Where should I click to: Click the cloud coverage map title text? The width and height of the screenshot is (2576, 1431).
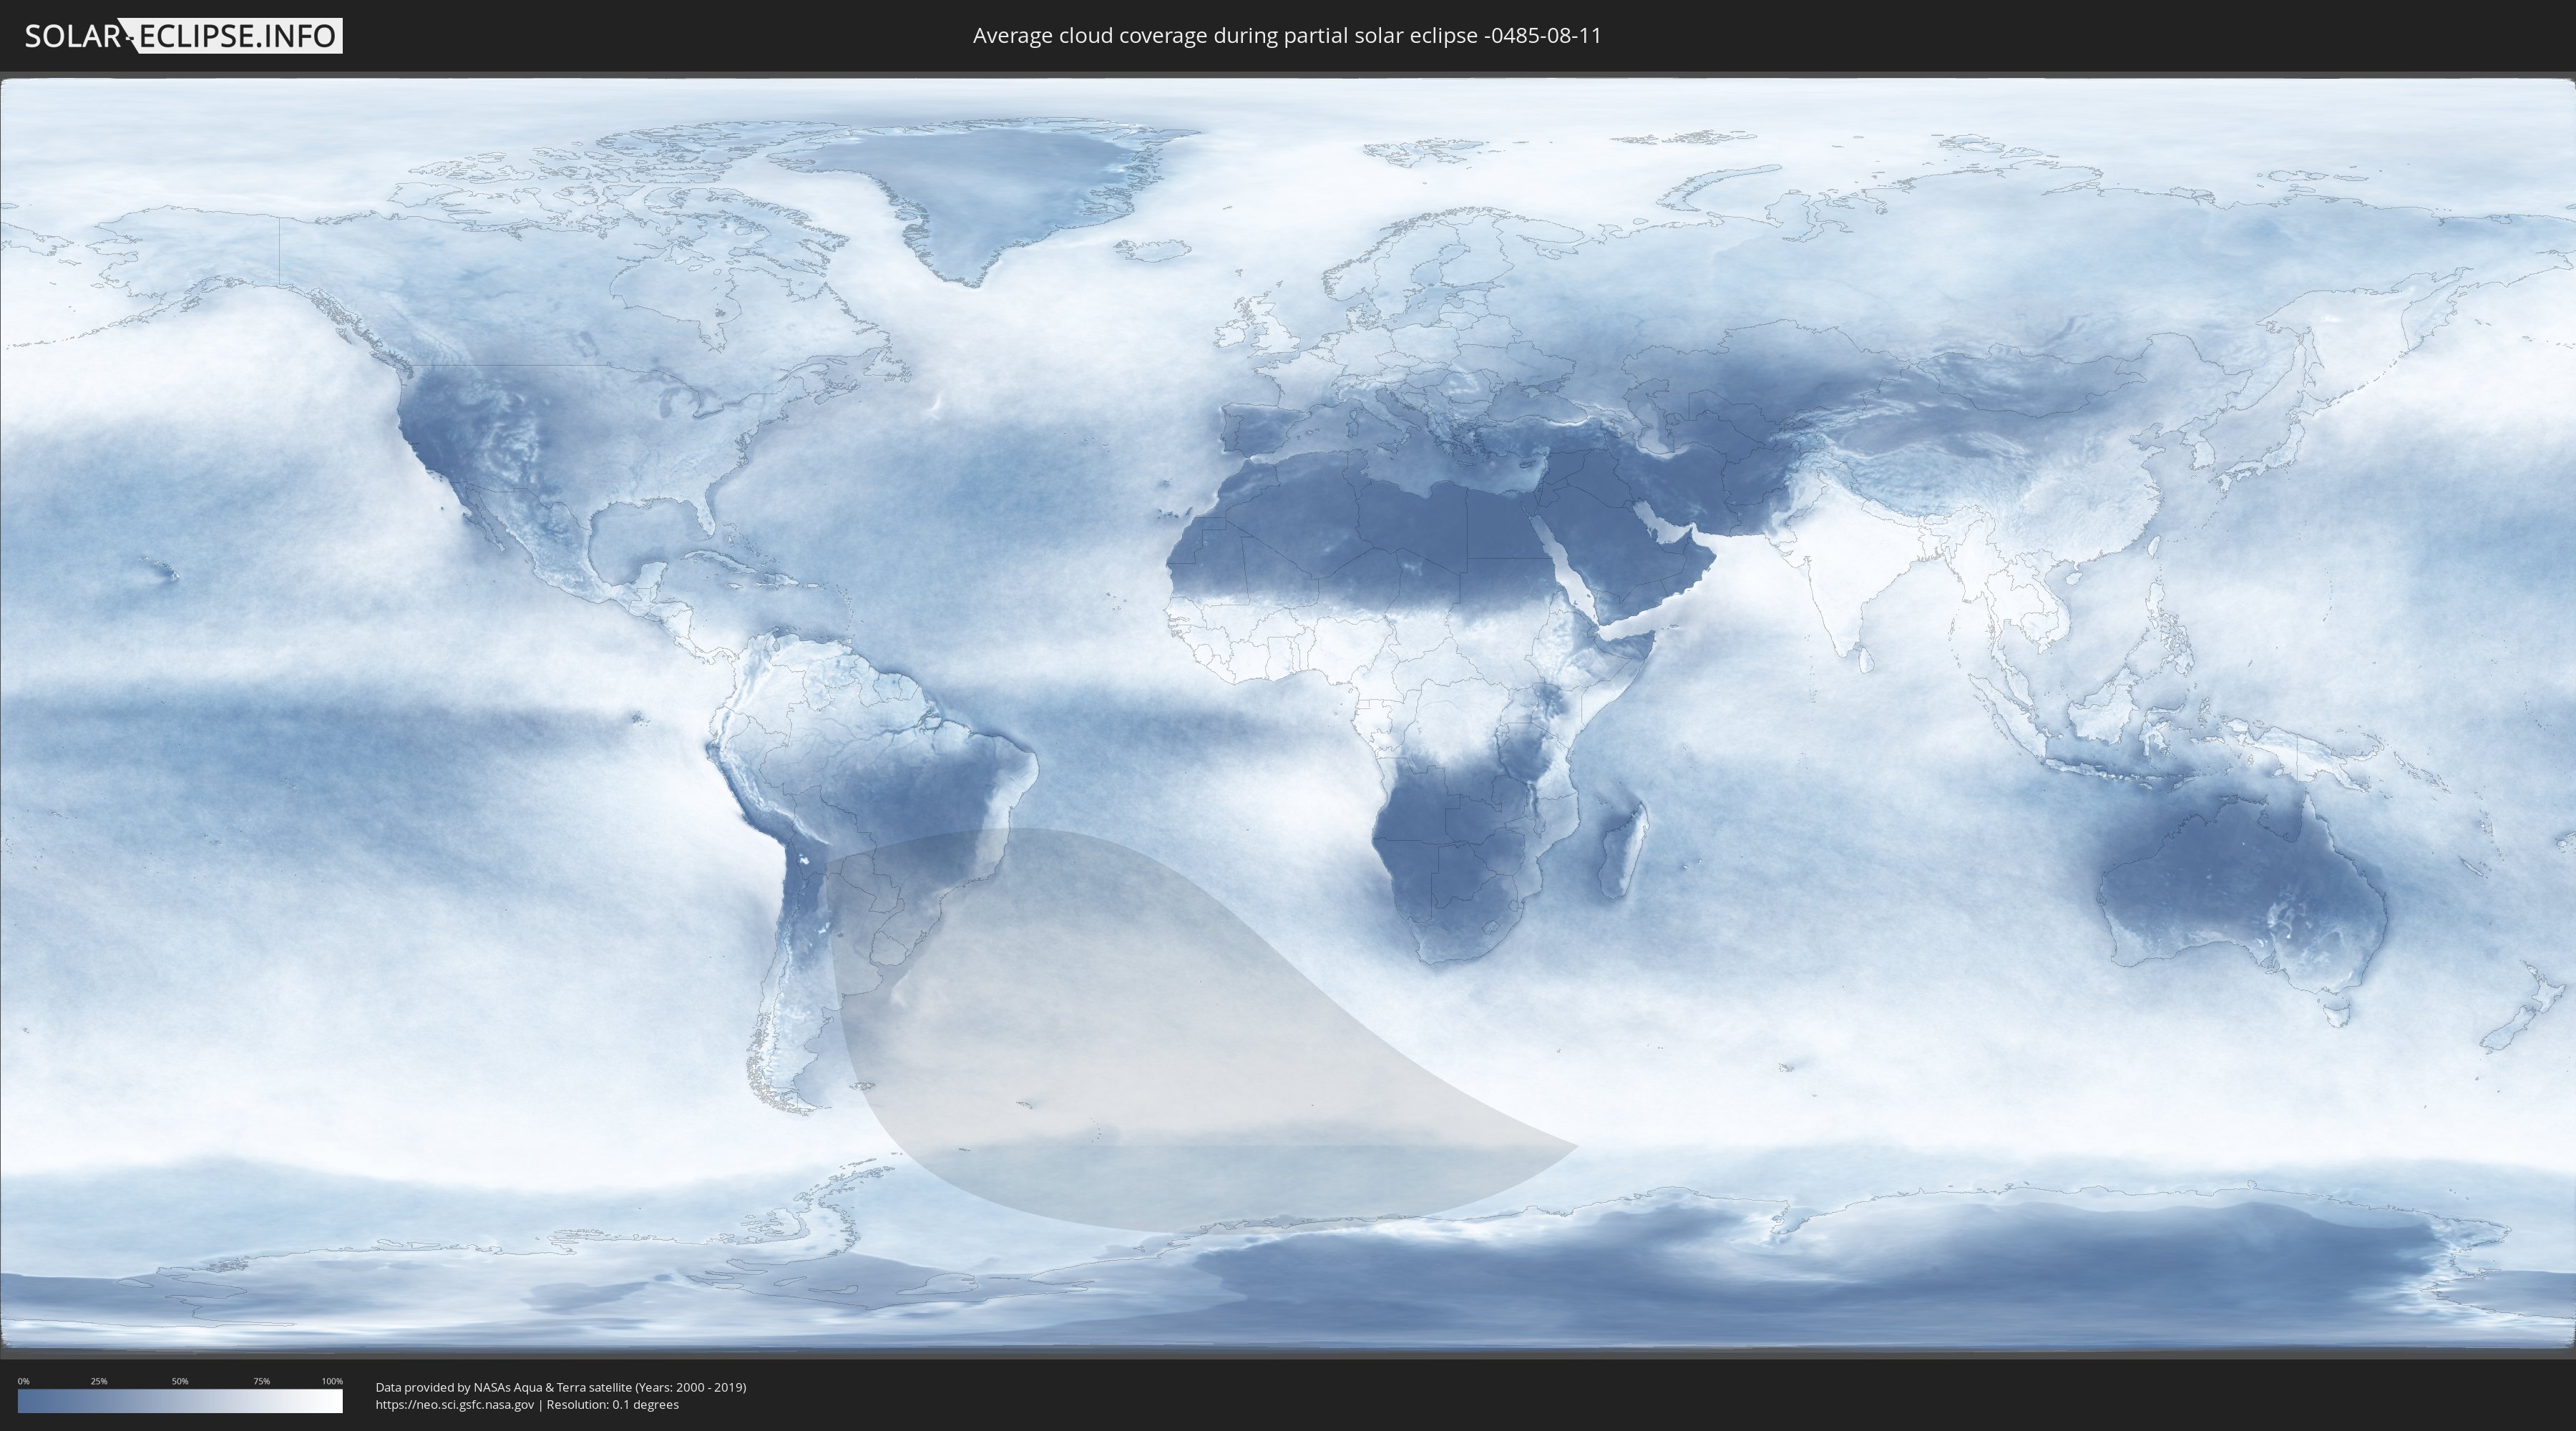point(1287,36)
